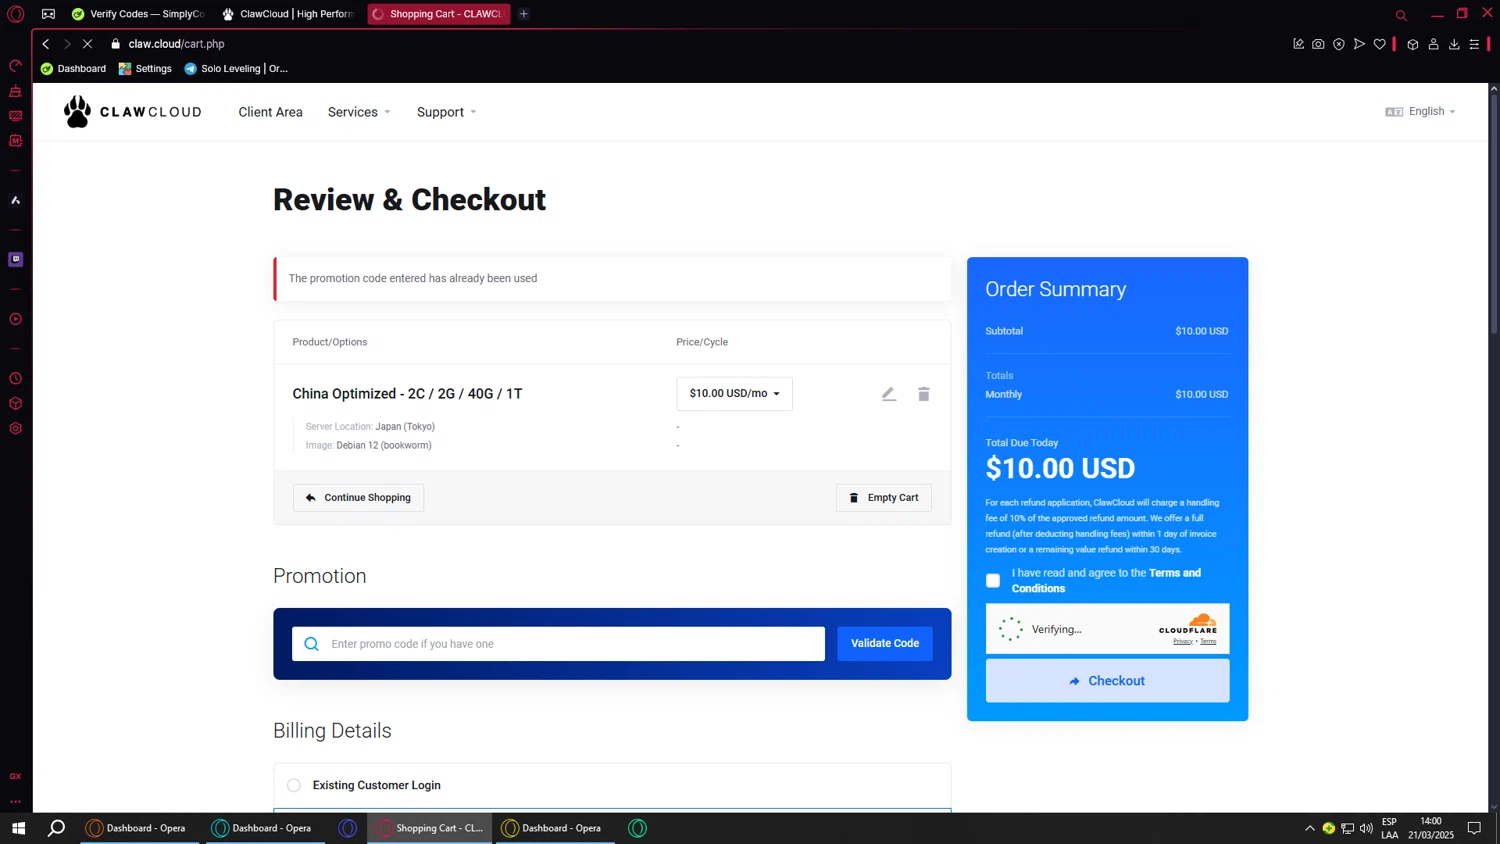Viewport: 1500px width, 844px height.
Task: Switch to ClawCloud High Performance tab
Action: click(288, 14)
